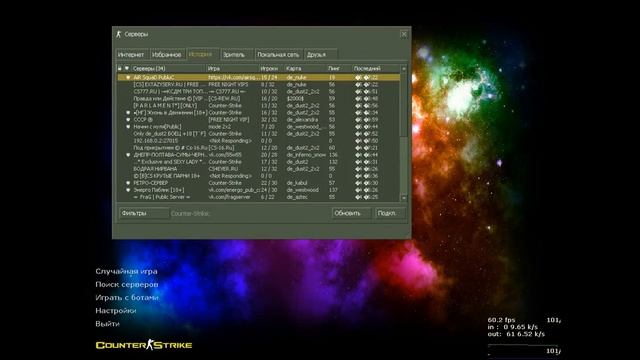Select the AIR SquaD server row
The height and width of the screenshot is (360, 640).
pos(258,78)
